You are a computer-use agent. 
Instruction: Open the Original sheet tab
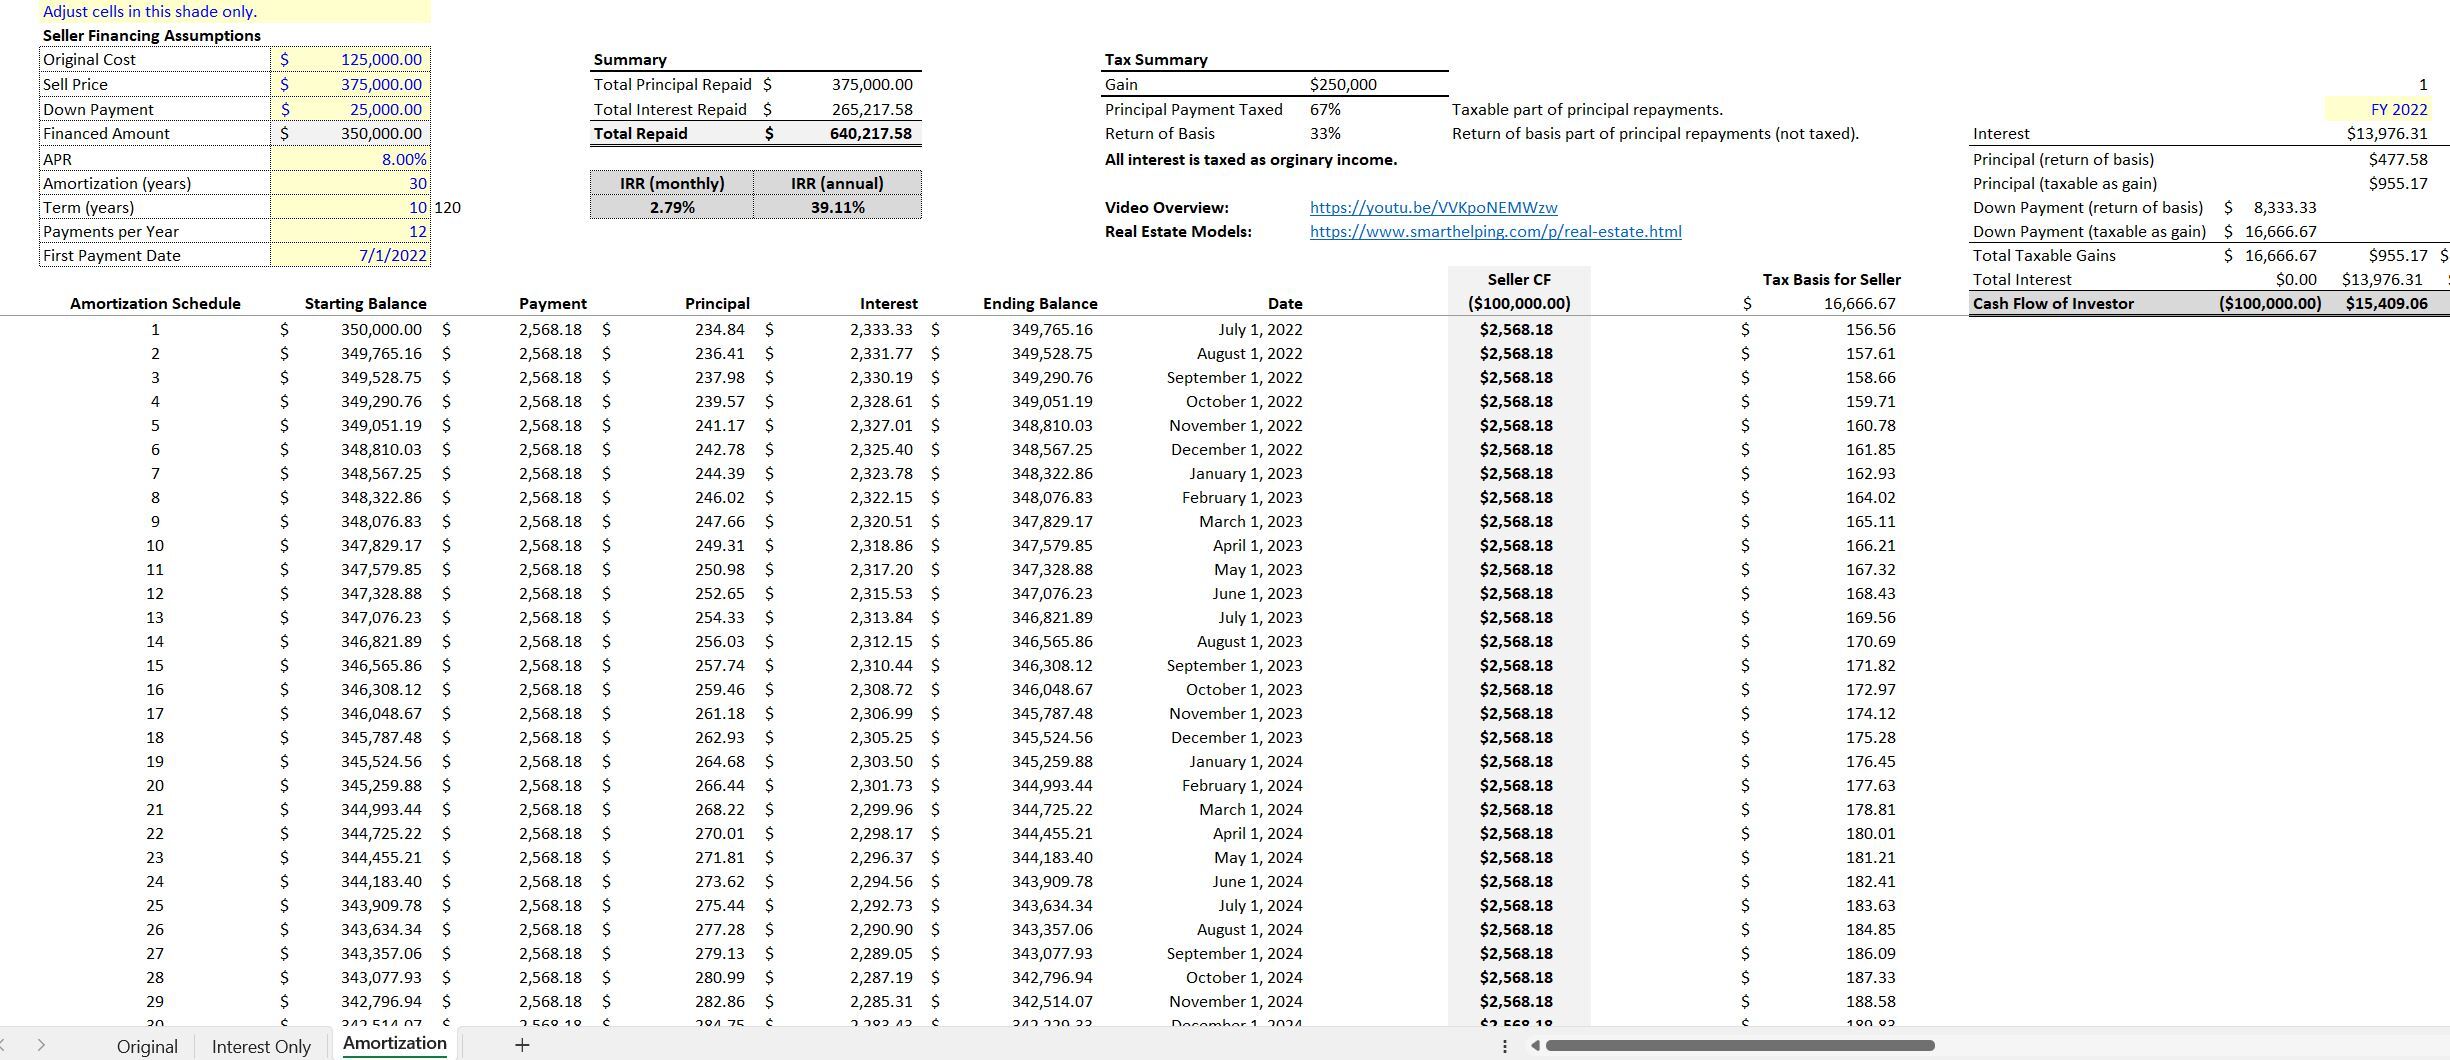[147, 1046]
